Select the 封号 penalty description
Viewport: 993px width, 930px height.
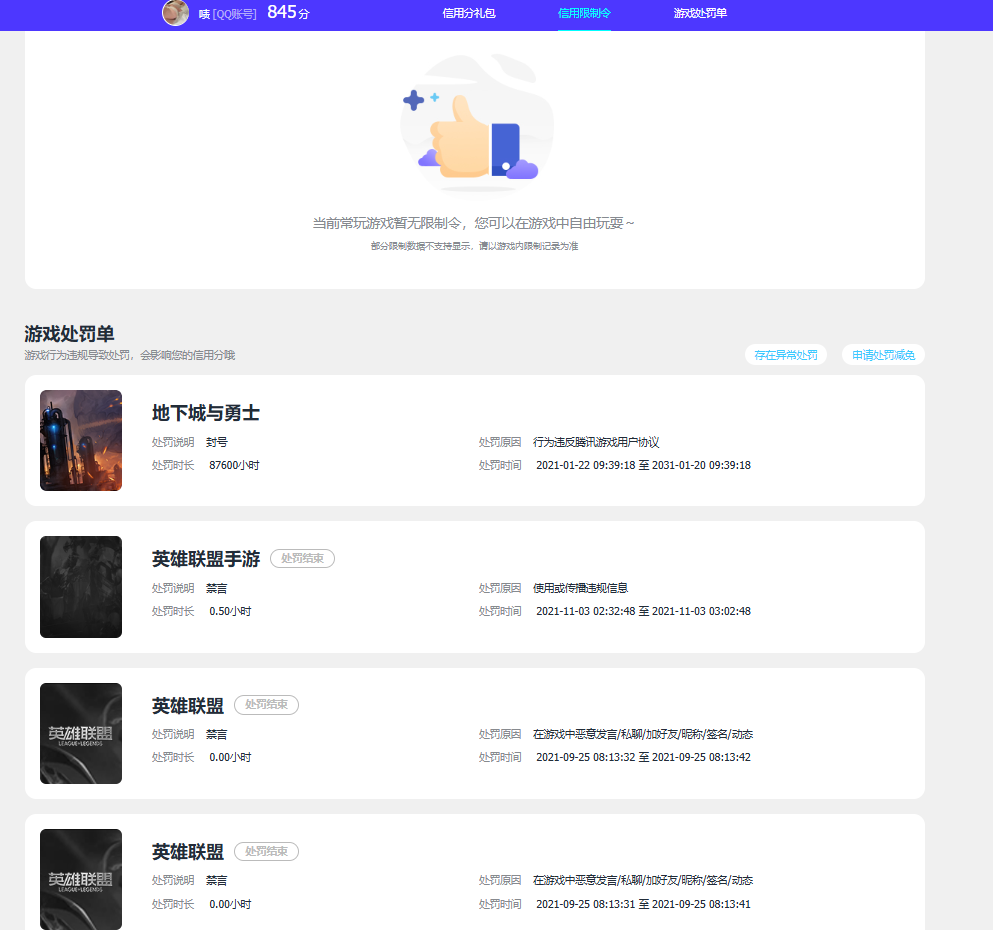pyautogui.click(x=217, y=443)
